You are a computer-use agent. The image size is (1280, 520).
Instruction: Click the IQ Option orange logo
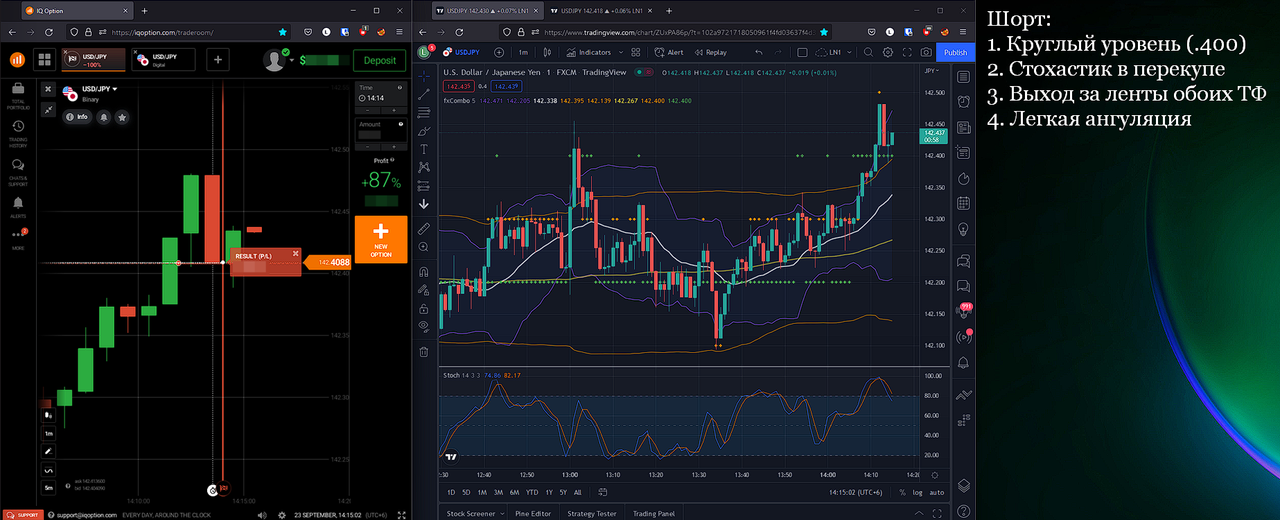pos(17,60)
